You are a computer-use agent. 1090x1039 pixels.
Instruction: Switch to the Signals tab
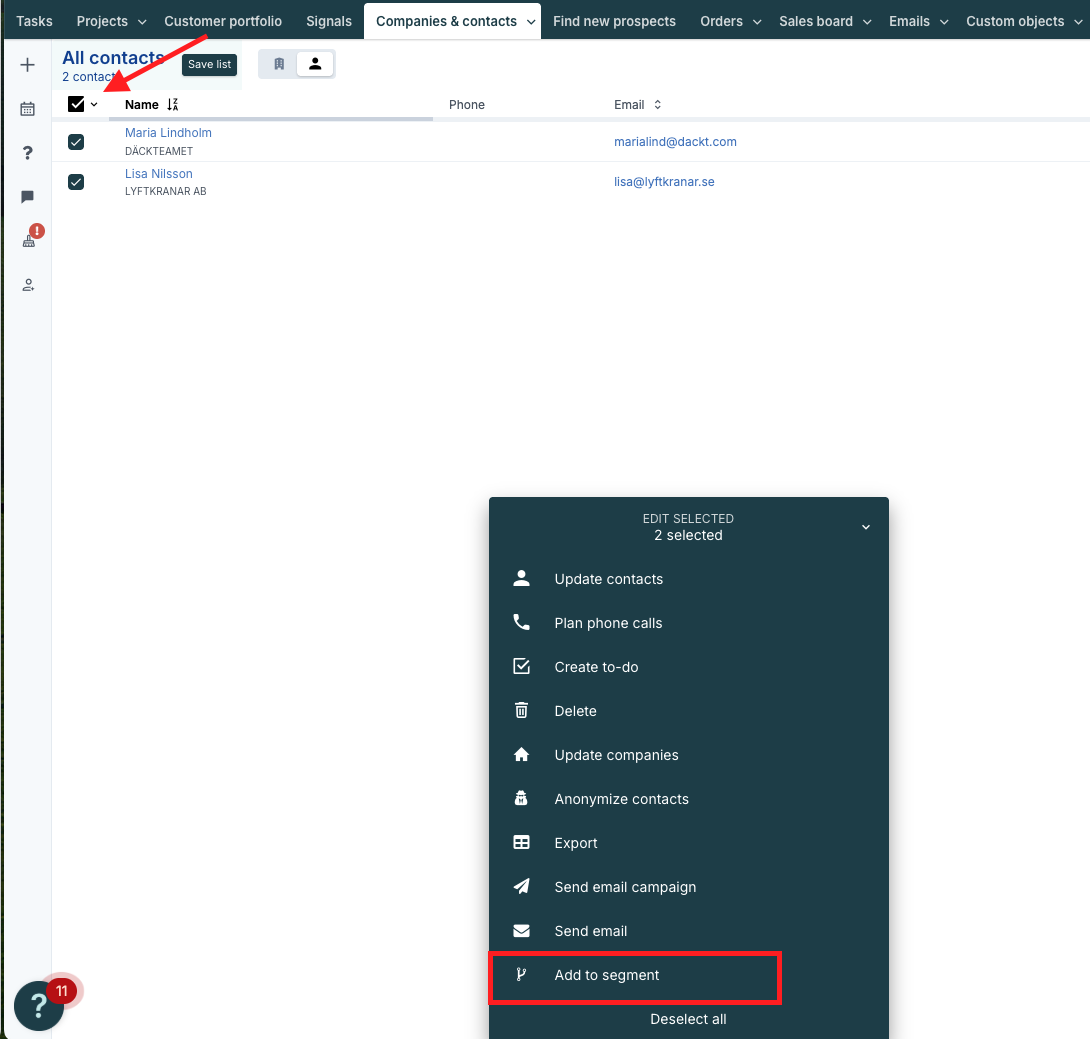click(329, 21)
